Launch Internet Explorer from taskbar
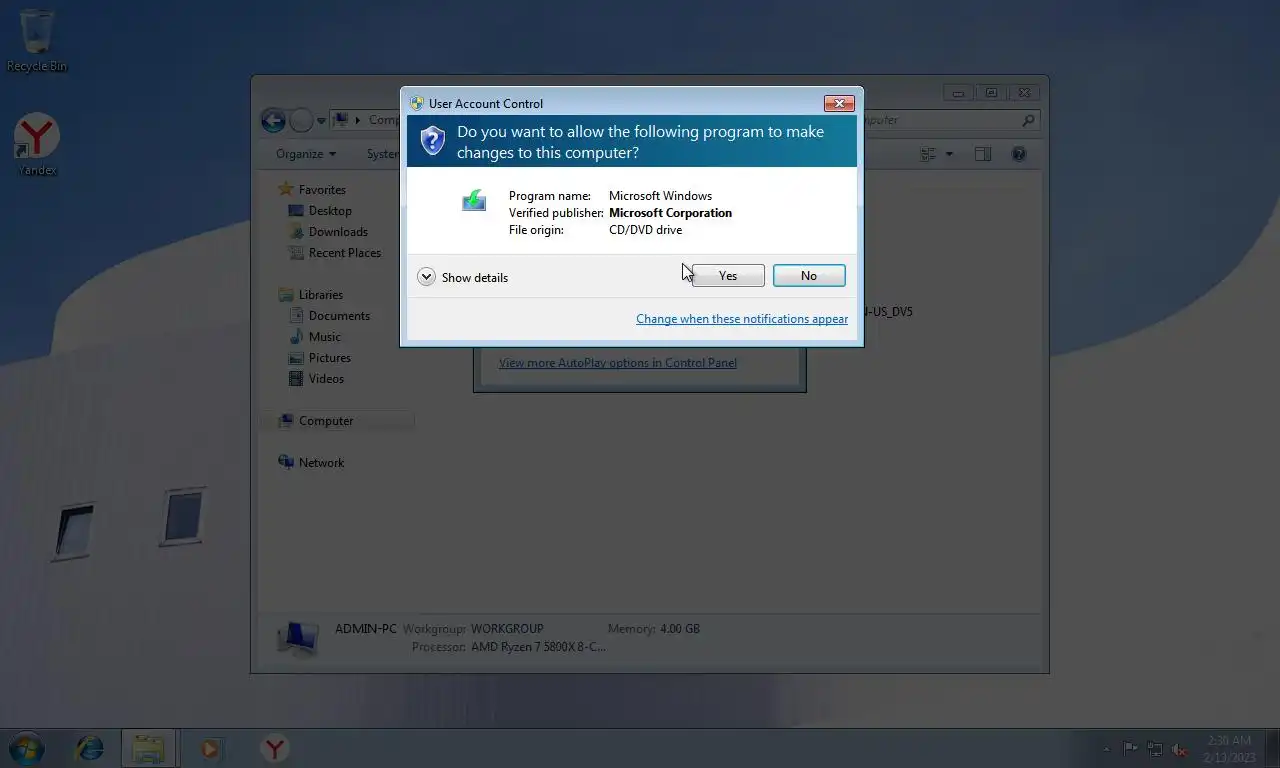This screenshot has width=1280, height=768. pyautogui.click(x=90, y=748)
